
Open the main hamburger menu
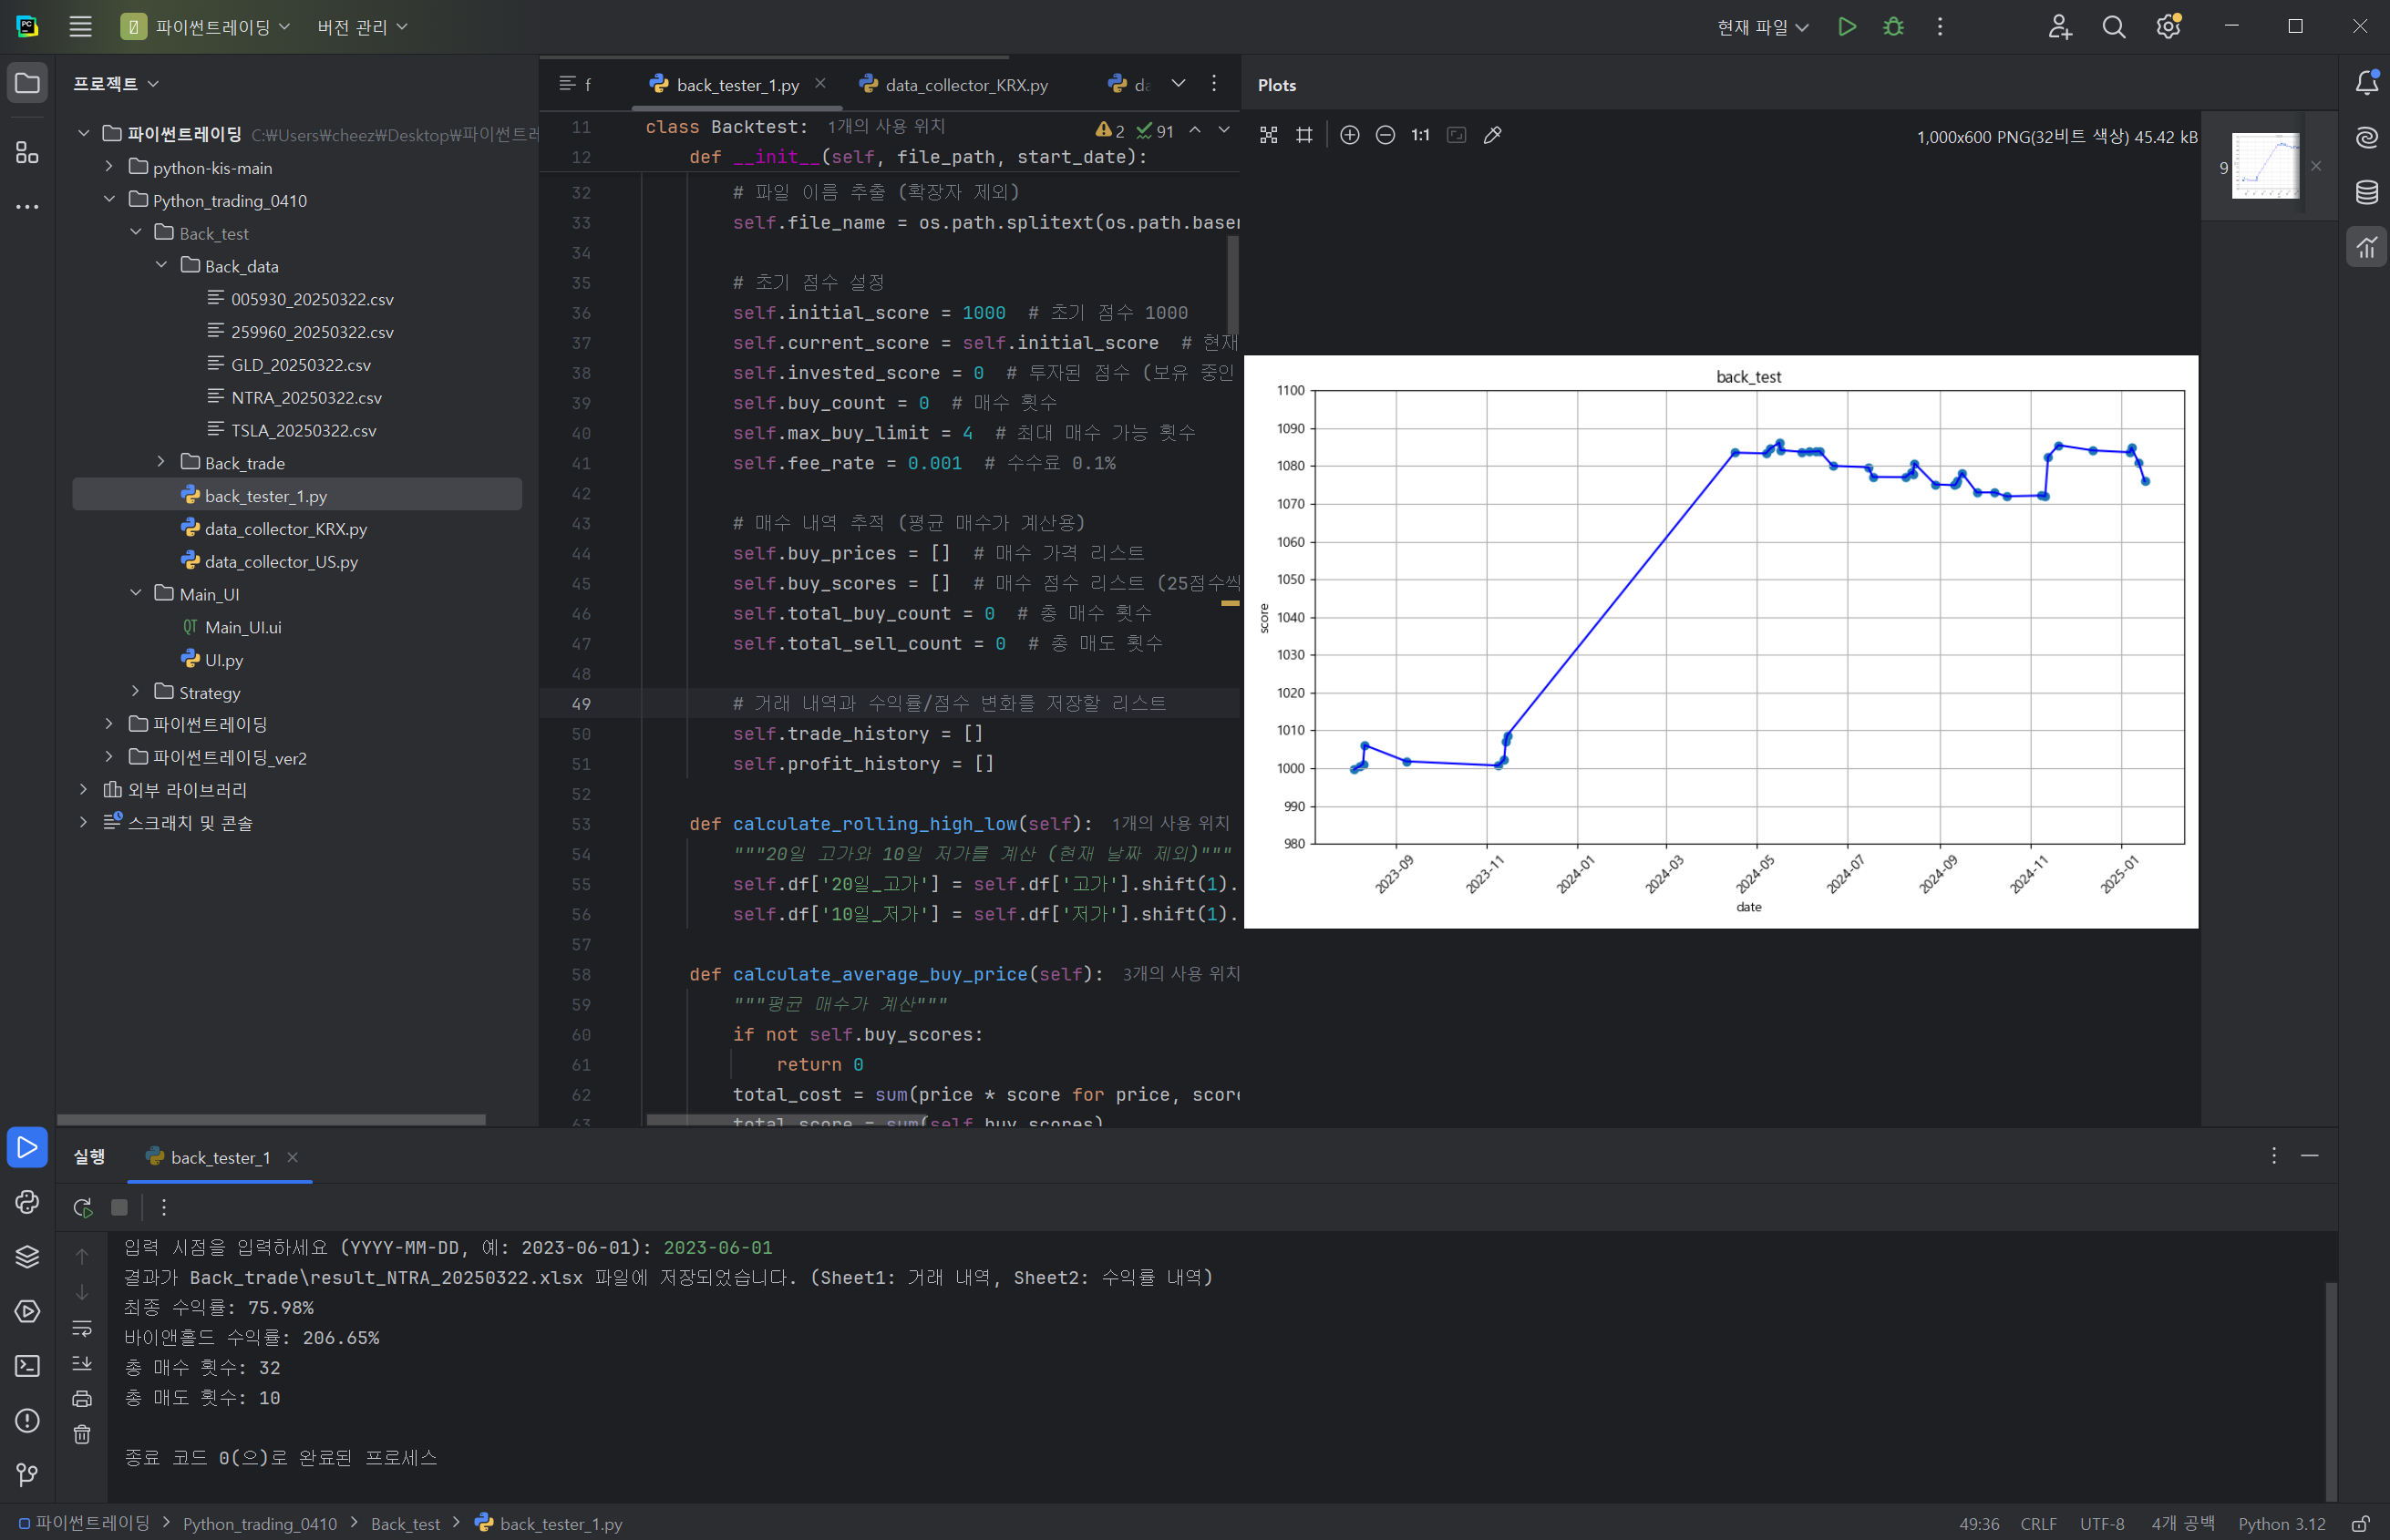coord(80,27)
